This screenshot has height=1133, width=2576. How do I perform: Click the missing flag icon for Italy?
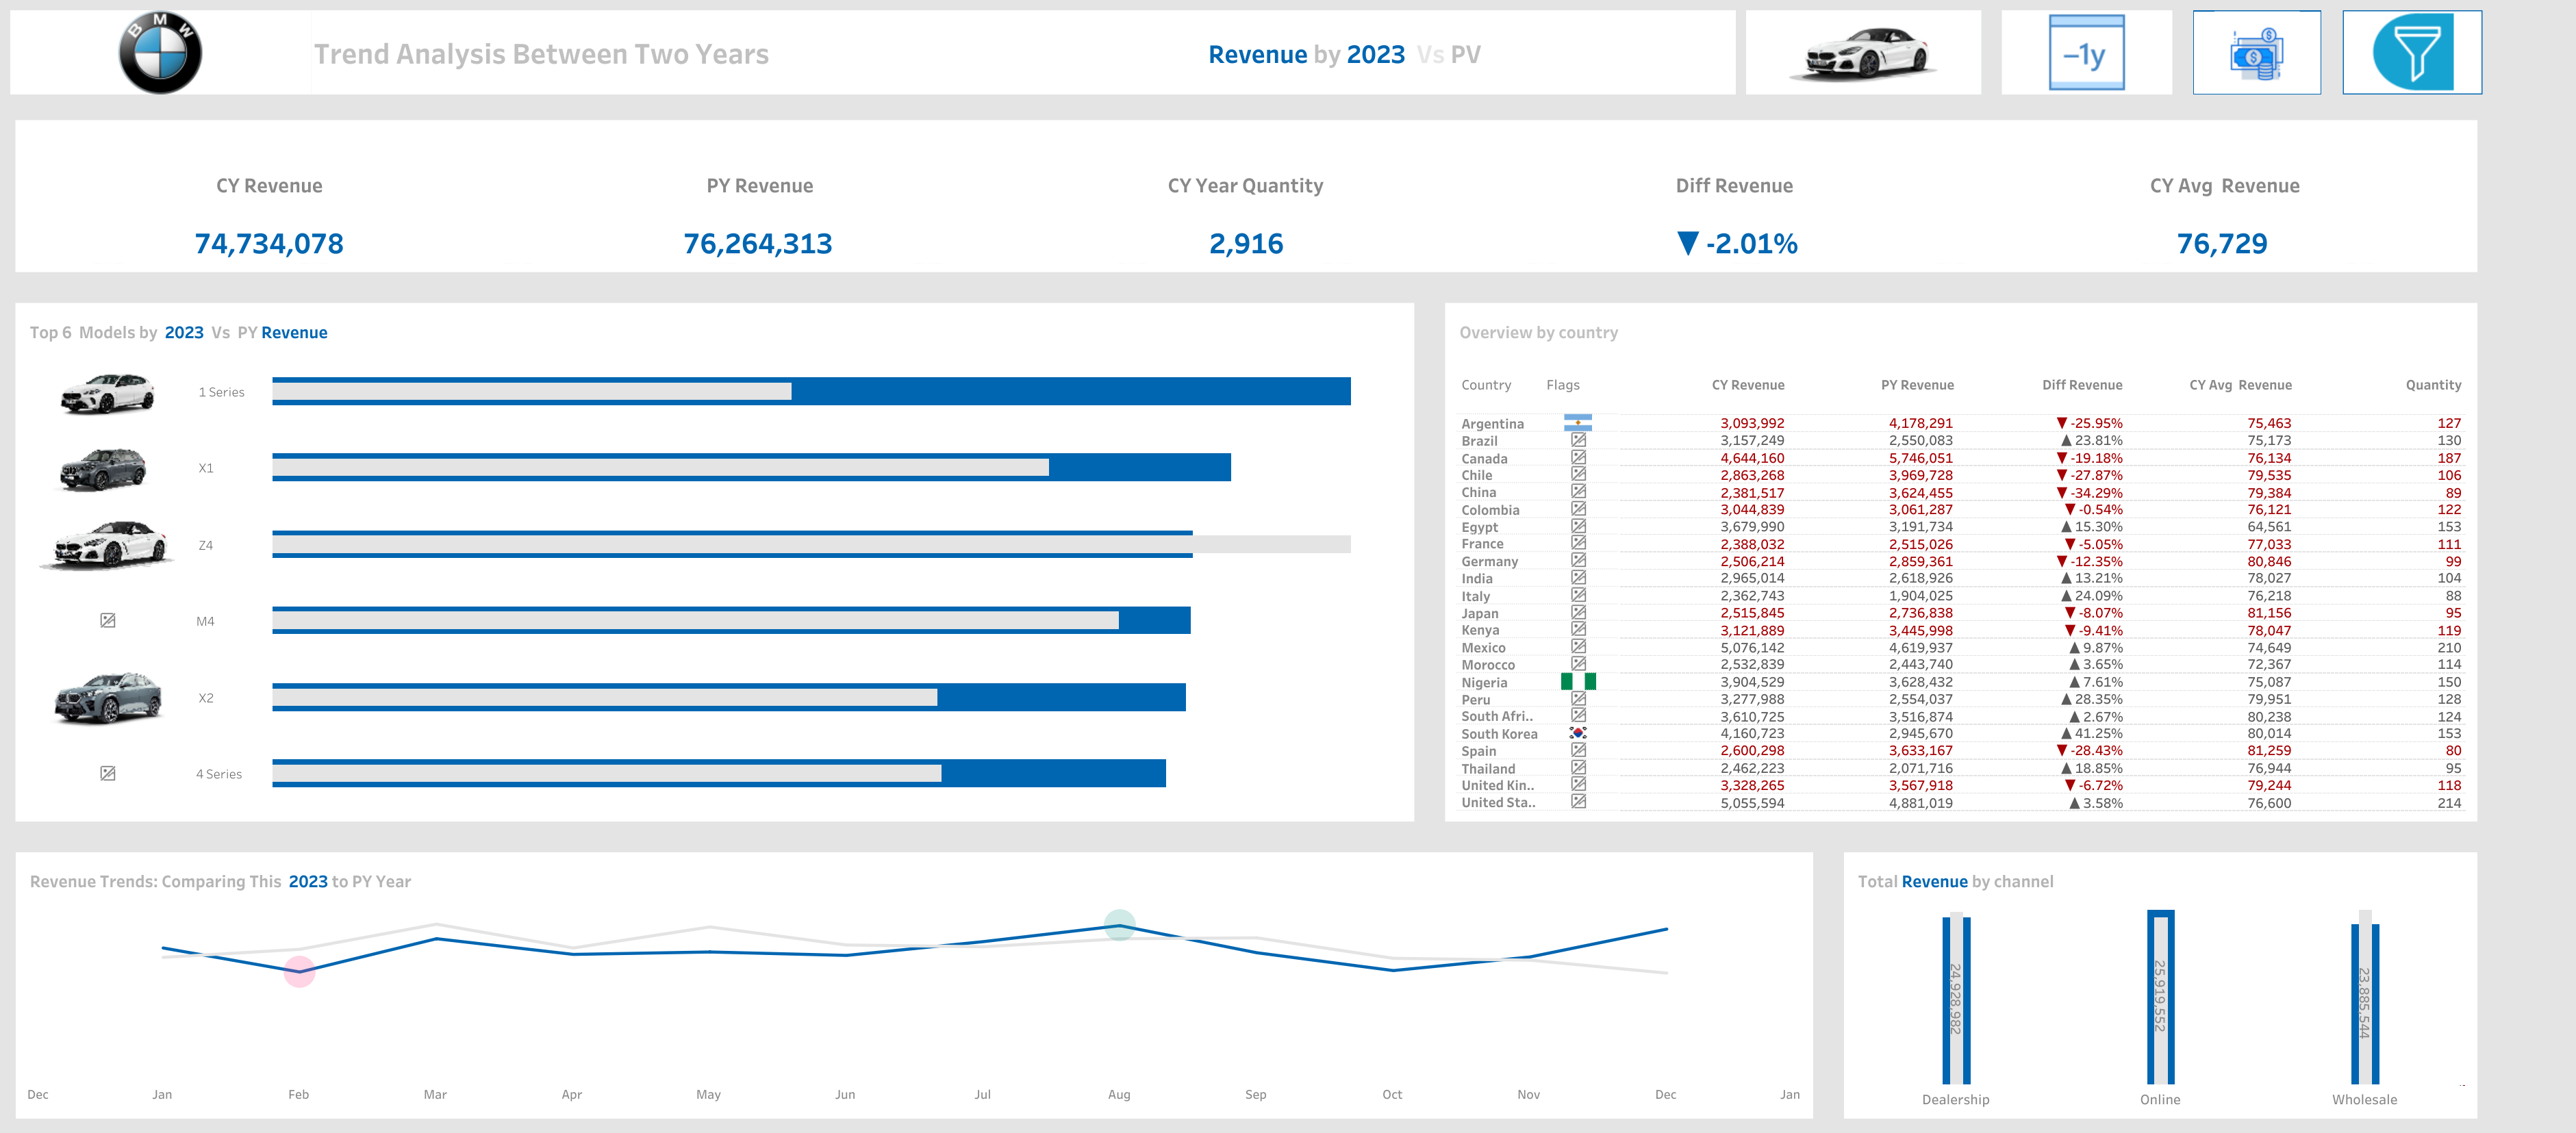pyautogui.click(x=1578, y=595)
